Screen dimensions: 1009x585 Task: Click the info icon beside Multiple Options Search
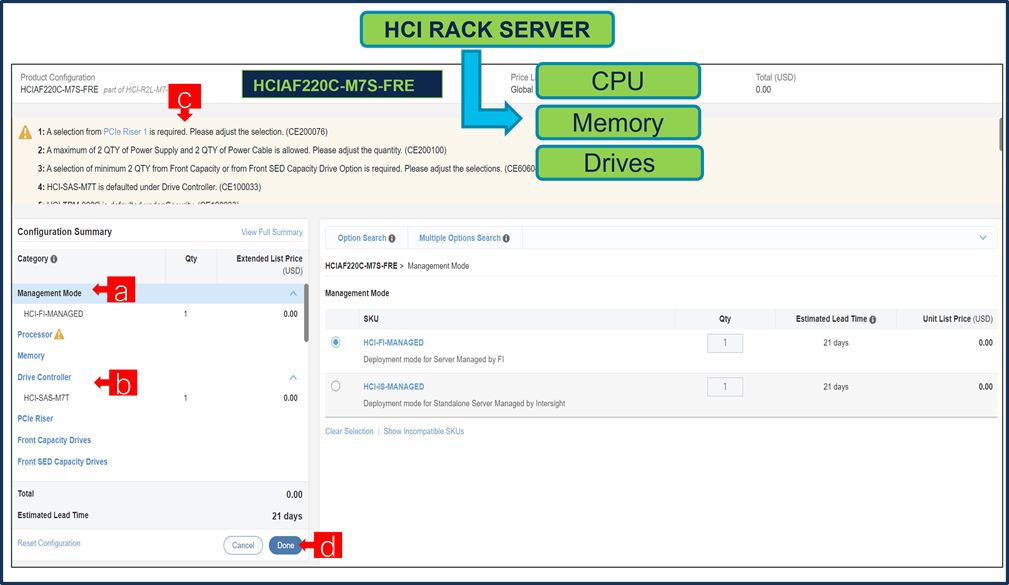(506, 239)
